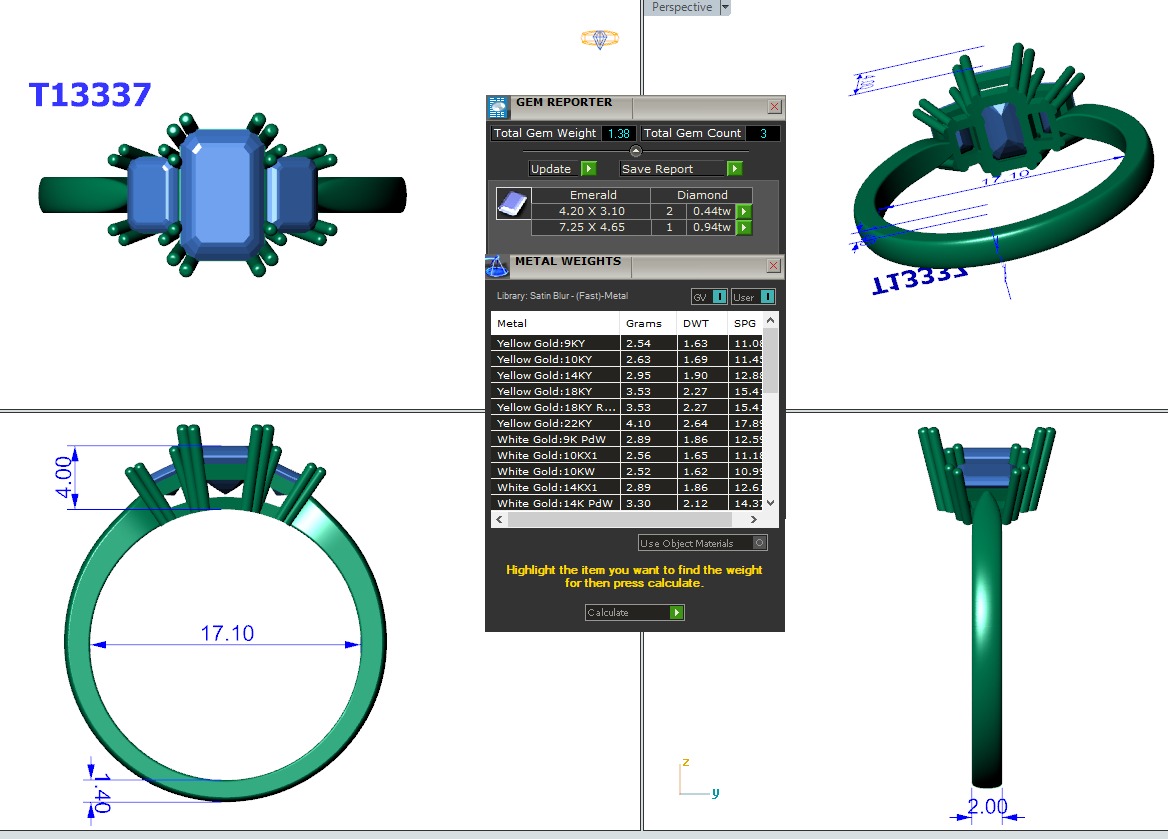Screen dimensions: 1168x839
Task: Close the Metal Weights panel
Action: tap(773, 266)
